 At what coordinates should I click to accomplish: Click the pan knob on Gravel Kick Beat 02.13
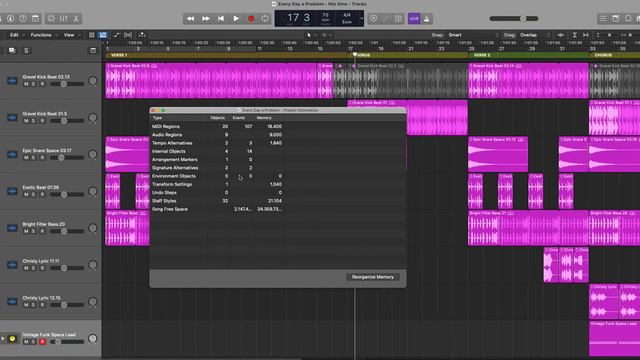coord(93,81)
